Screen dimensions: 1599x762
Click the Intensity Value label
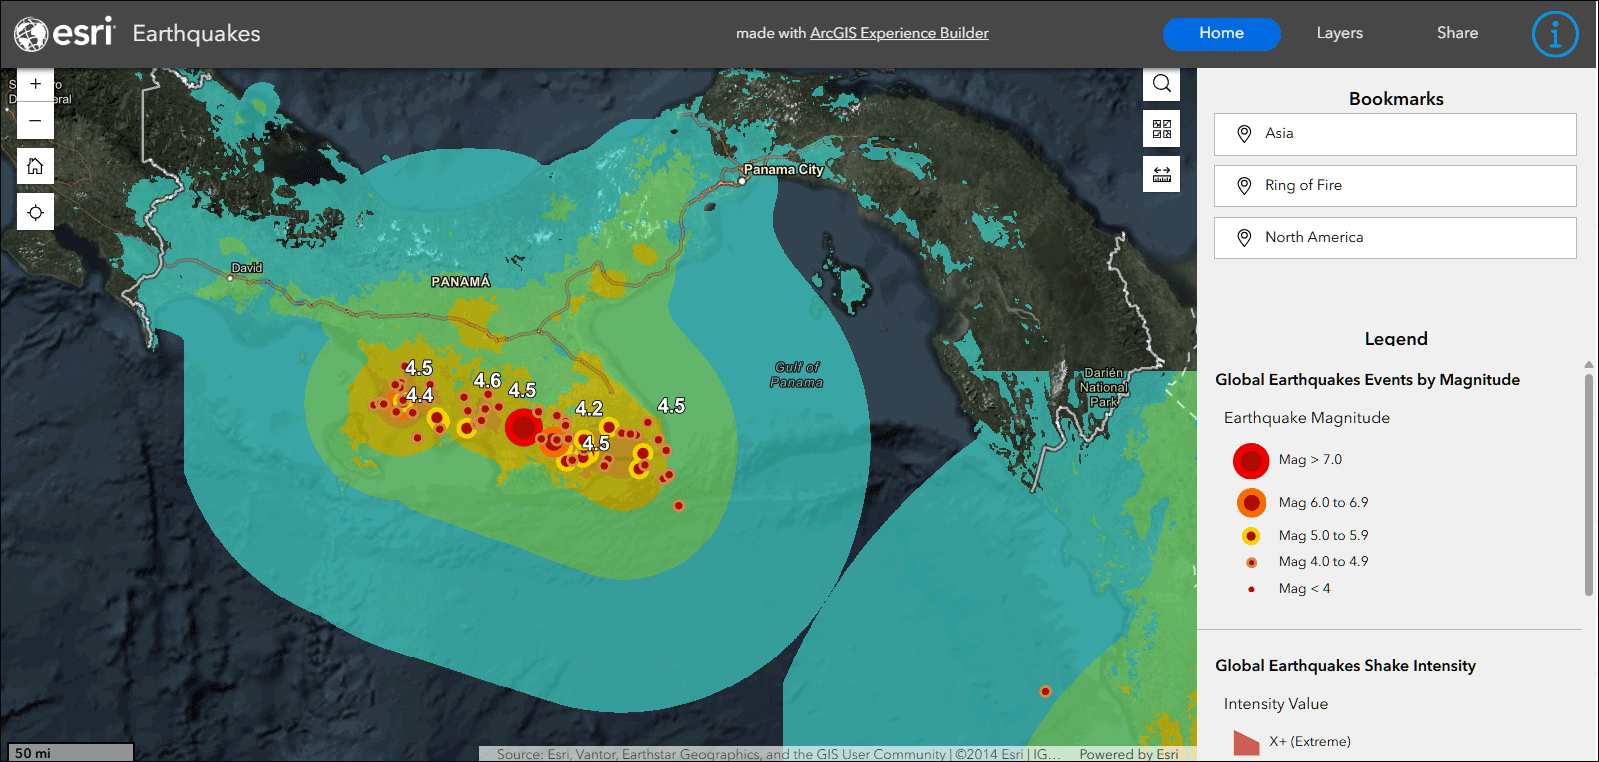pos(1275,704)
